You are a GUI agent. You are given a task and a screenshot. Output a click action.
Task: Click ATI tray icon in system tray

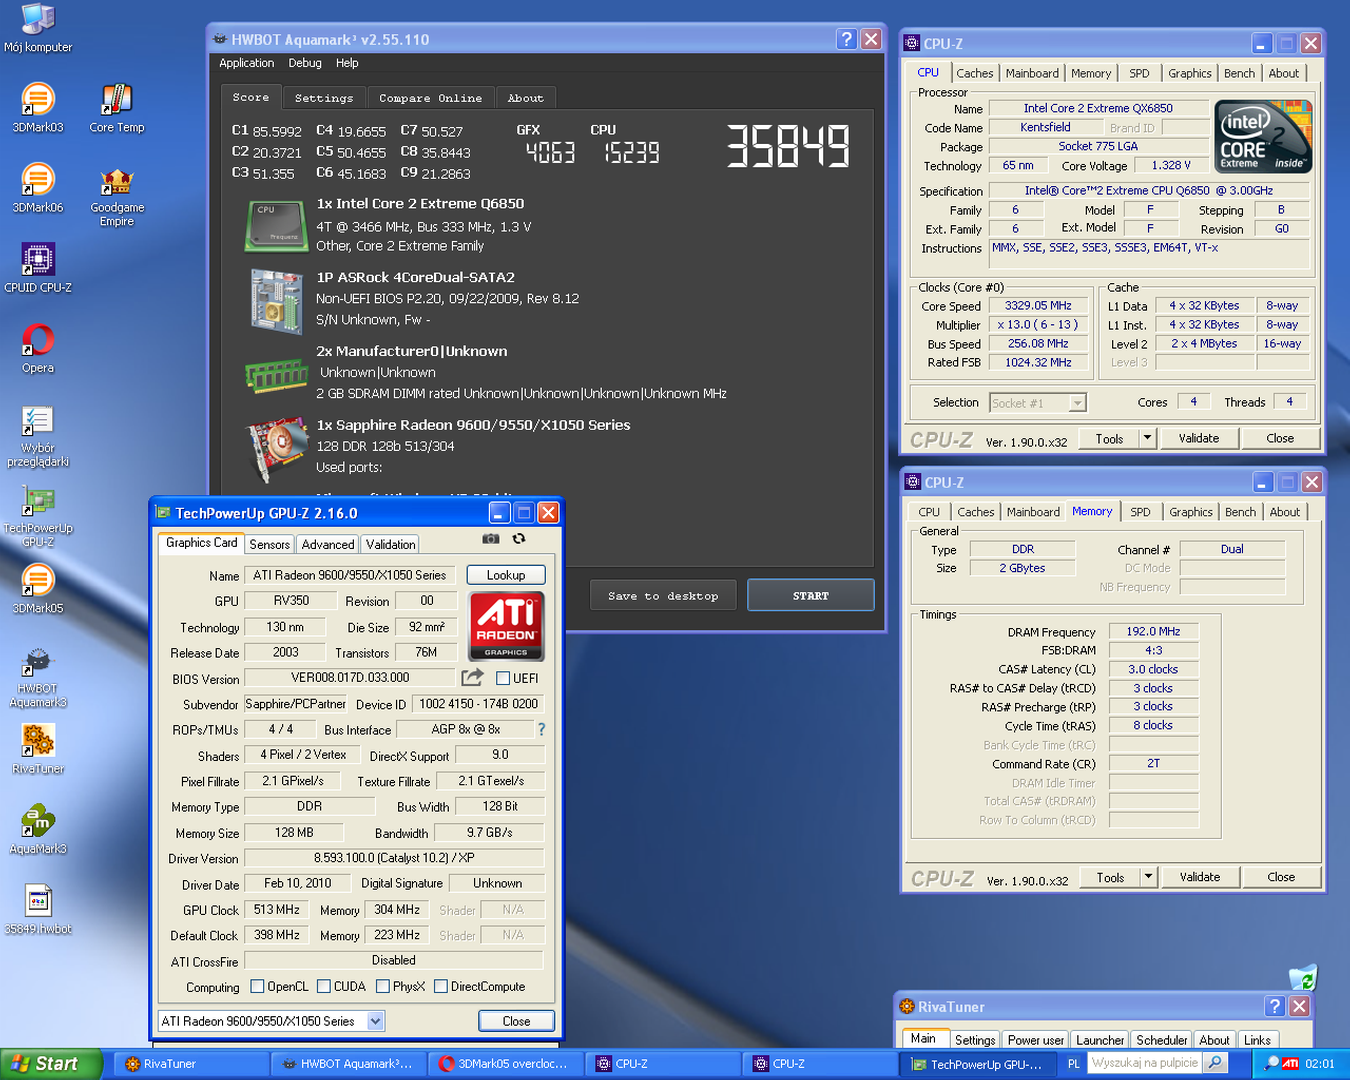1291,1063
